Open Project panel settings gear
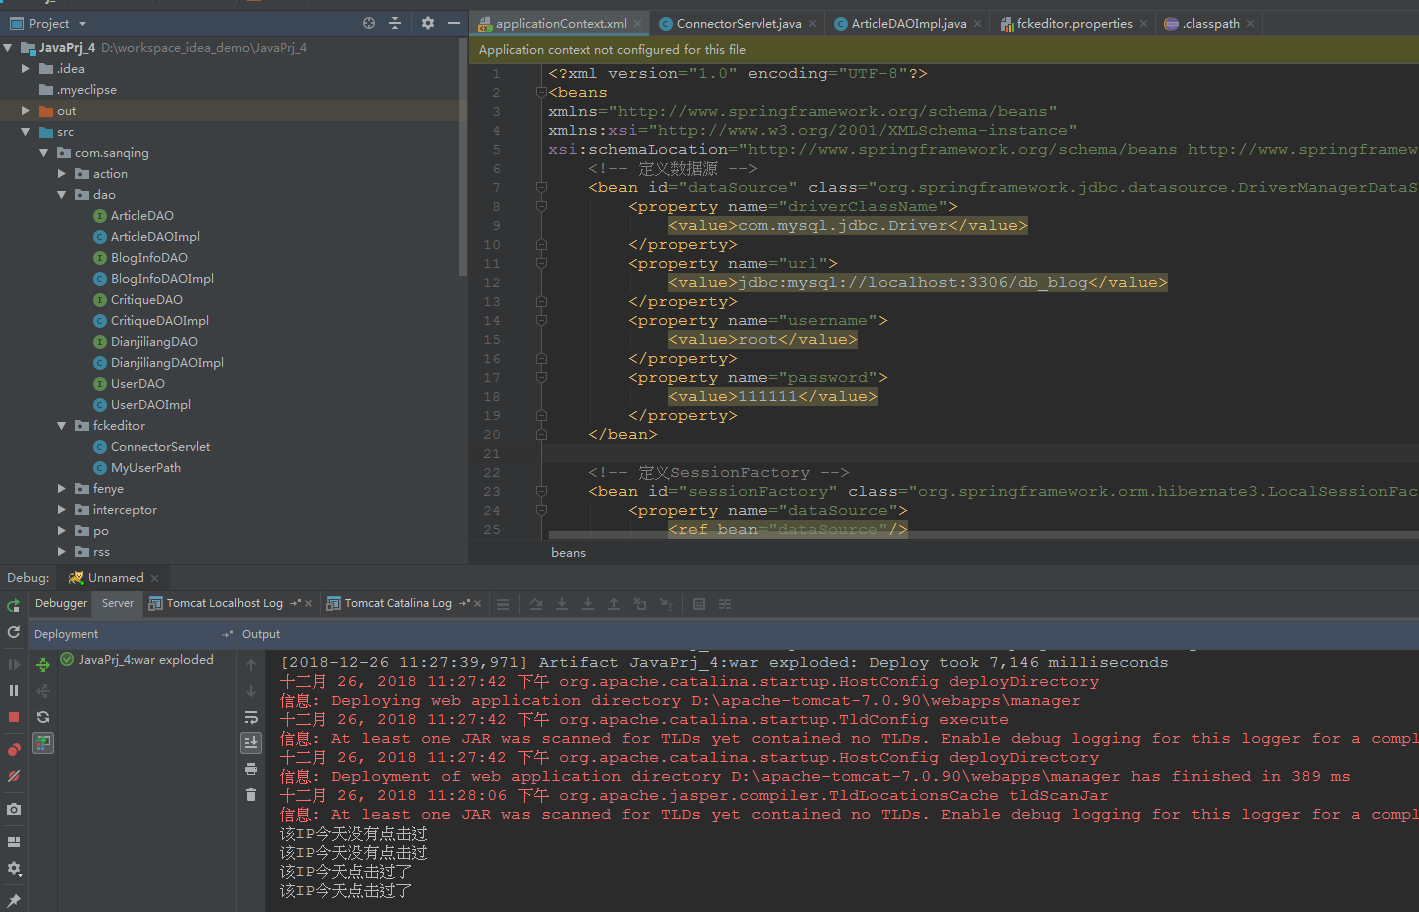Image resolution: width=1419 pixels, height=912 pixels. (428, 23)
